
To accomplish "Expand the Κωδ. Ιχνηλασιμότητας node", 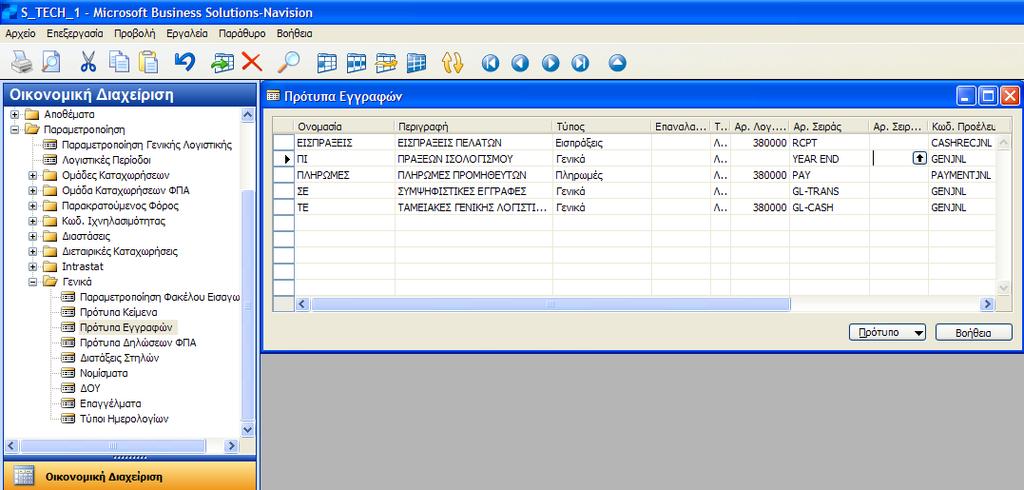I will coord(33,221).
